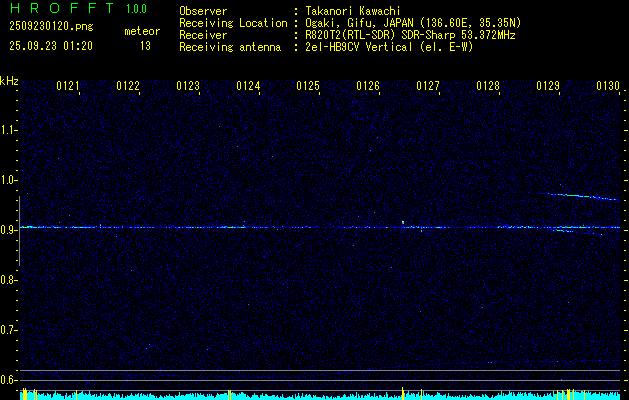The width and height of the screenshot is (629, 400).
Task: Click the kHz axis unit label
Action: click(9, 81)
